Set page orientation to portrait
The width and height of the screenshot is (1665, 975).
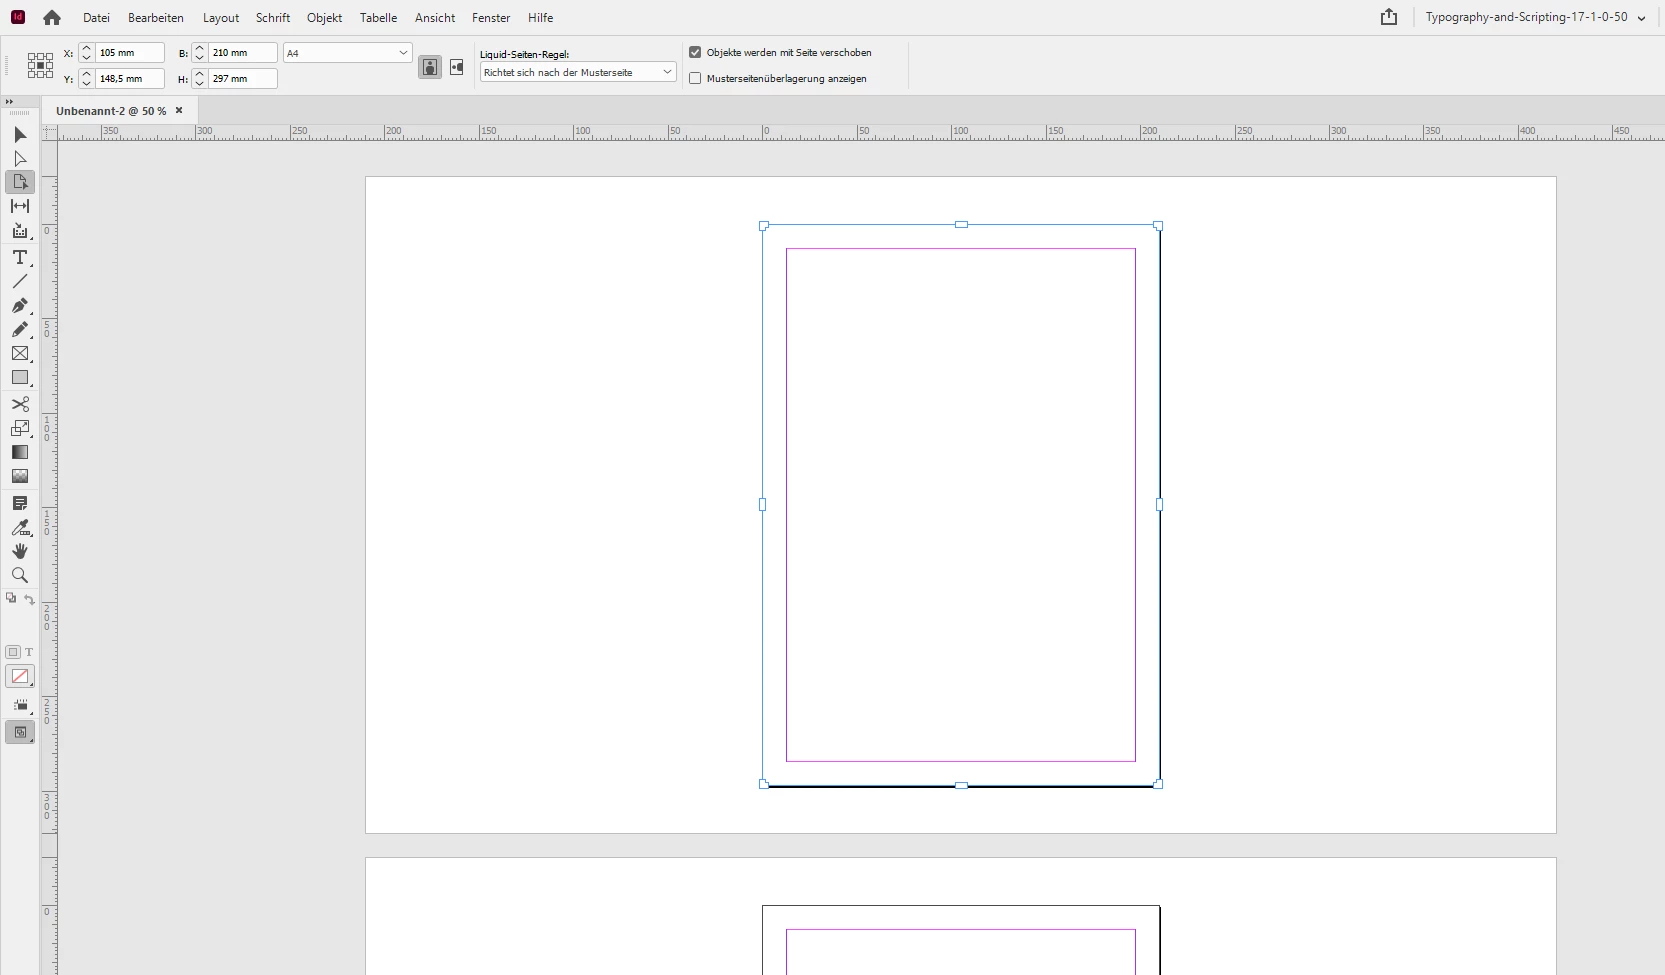point(430,67)
